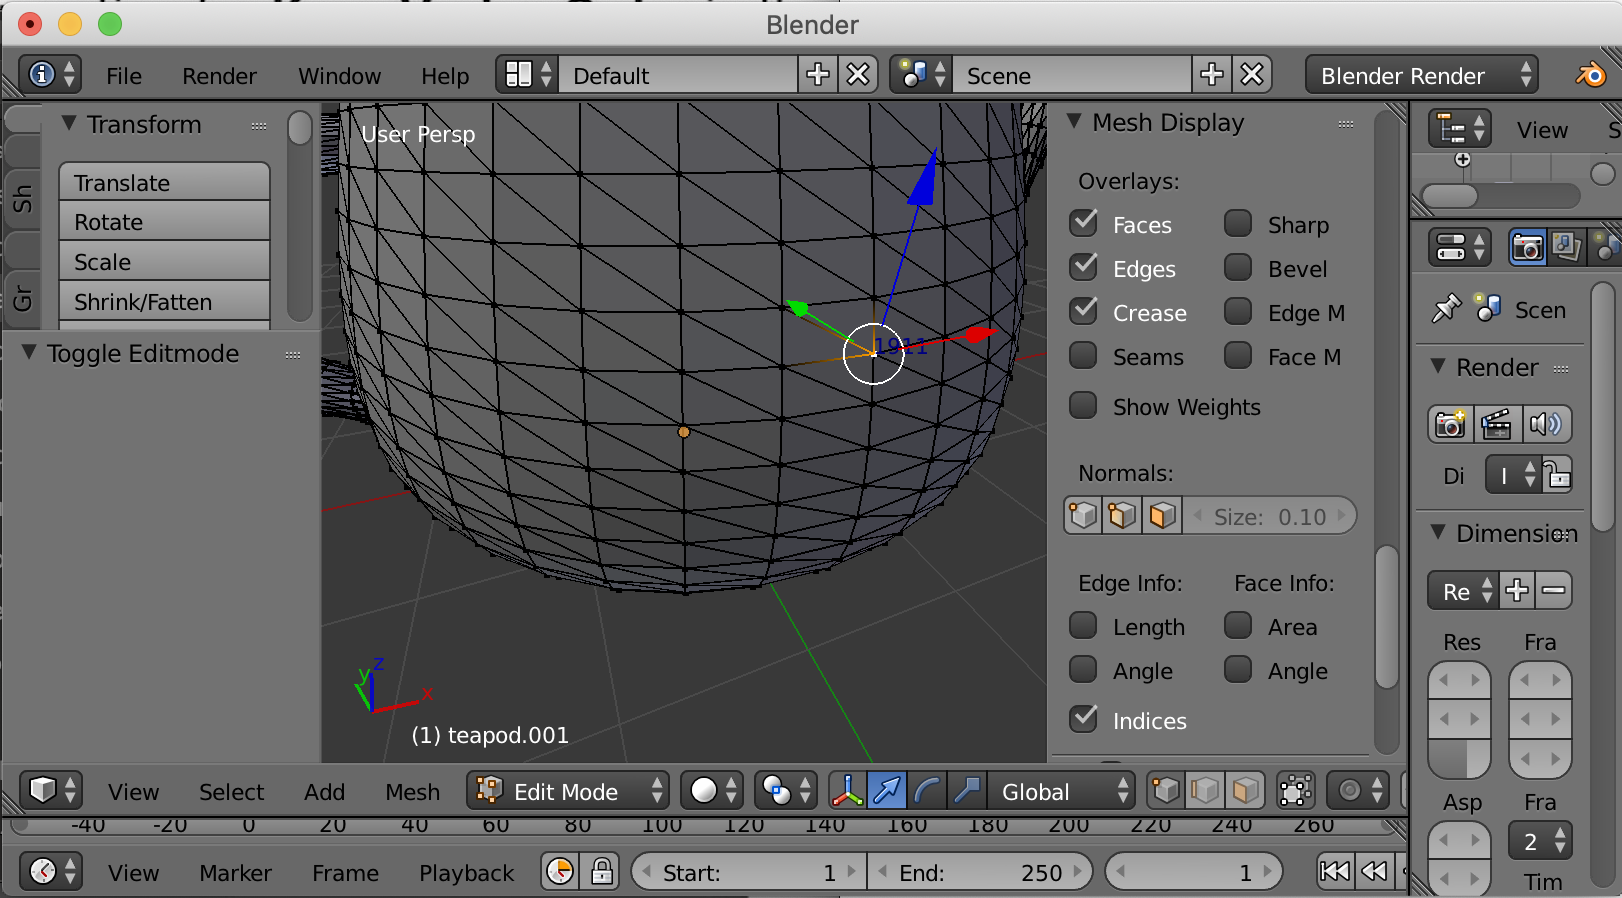Open the Window menu
Screen dimensions: 1622x898
(x=339, y=76)
